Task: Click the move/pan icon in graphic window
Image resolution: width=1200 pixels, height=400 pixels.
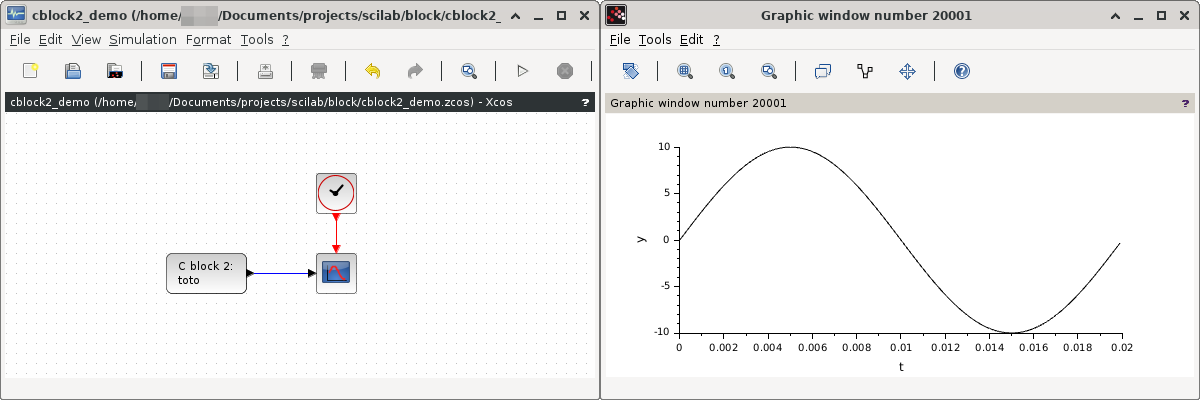Action: pos(907,71)
